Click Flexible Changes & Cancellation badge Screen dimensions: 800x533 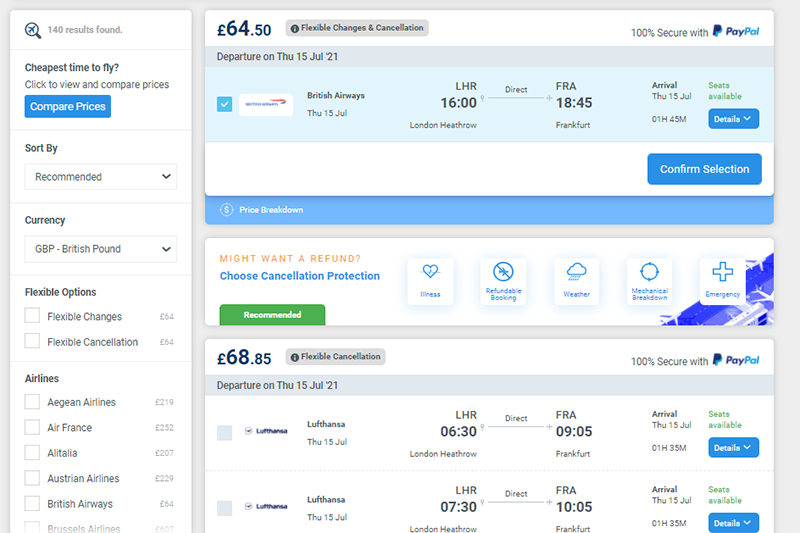pyautogui.click(x=357, y=28)
